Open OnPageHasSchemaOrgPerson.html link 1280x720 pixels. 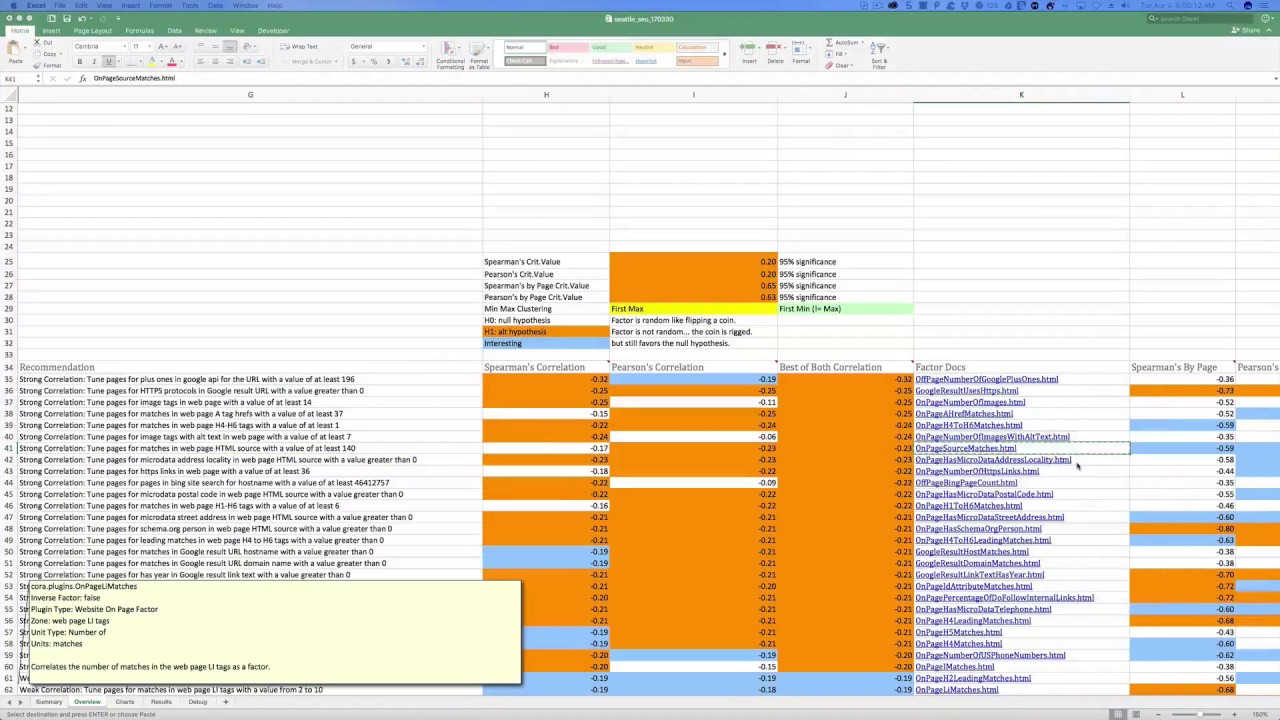978,529
